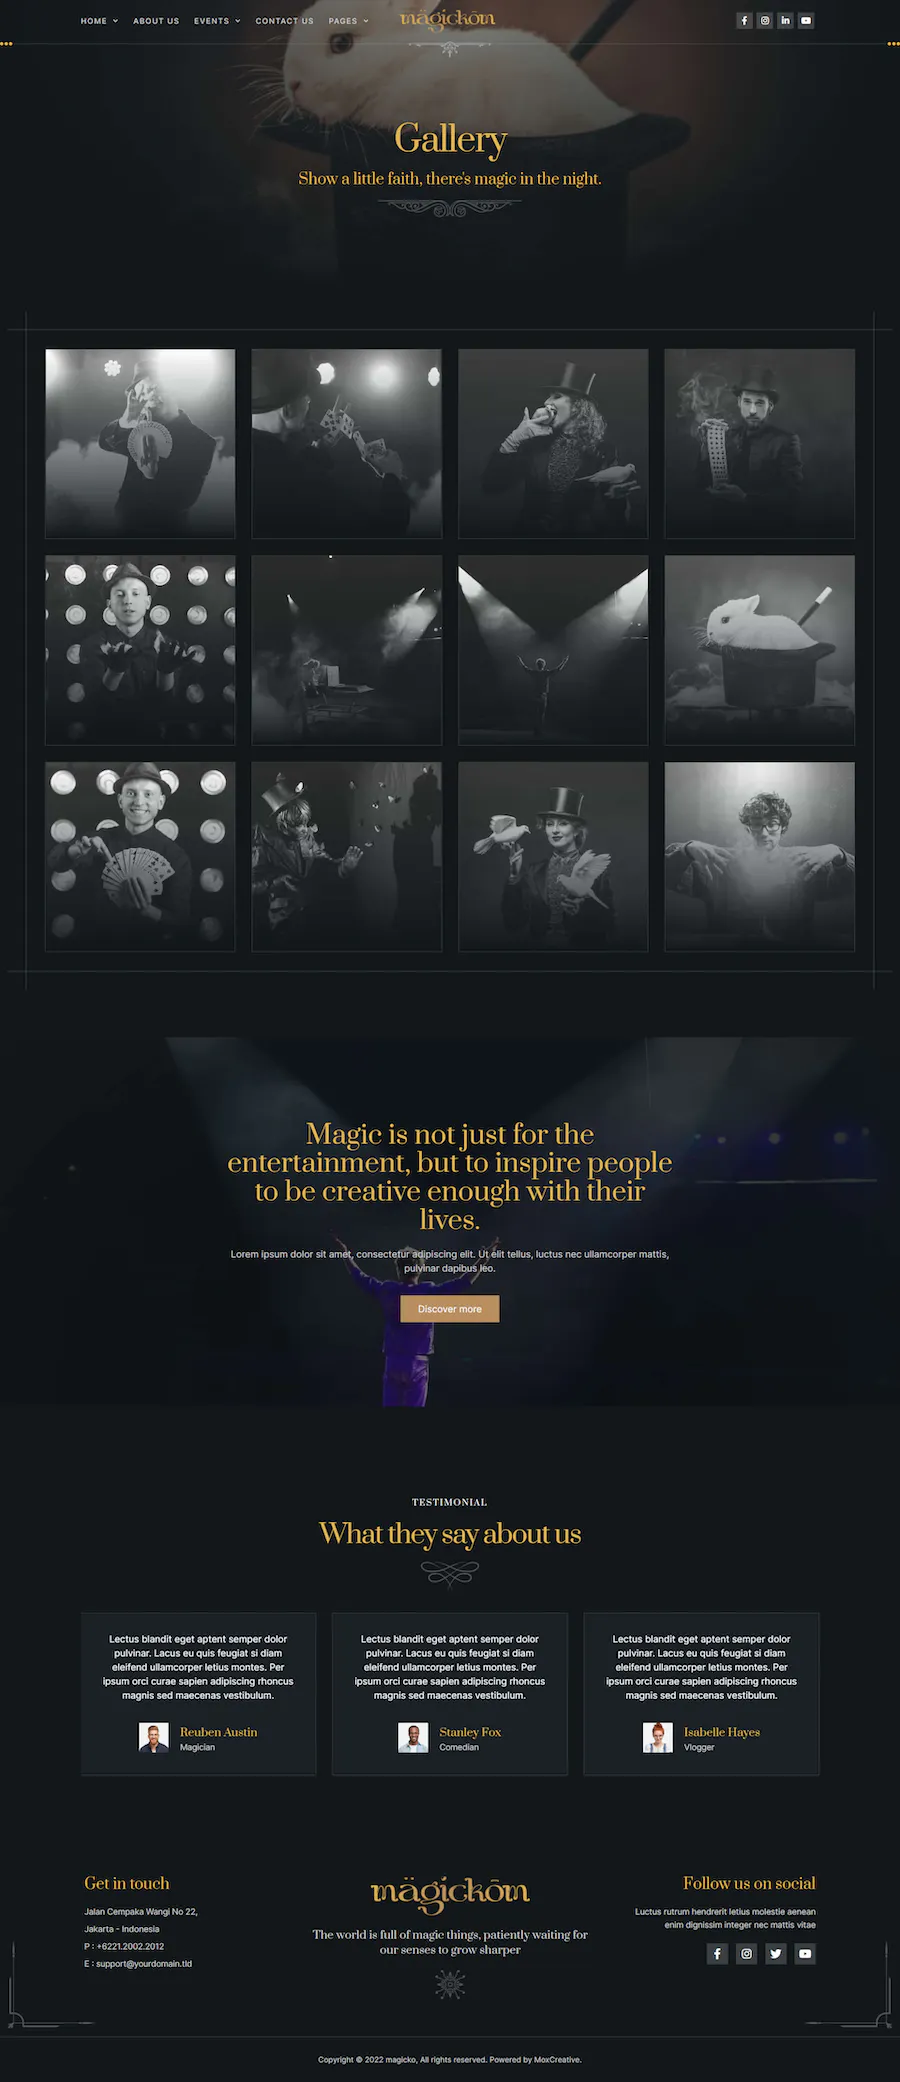Open the LinkedIn icon in header
900x2082 pixels.
point(785,20)
